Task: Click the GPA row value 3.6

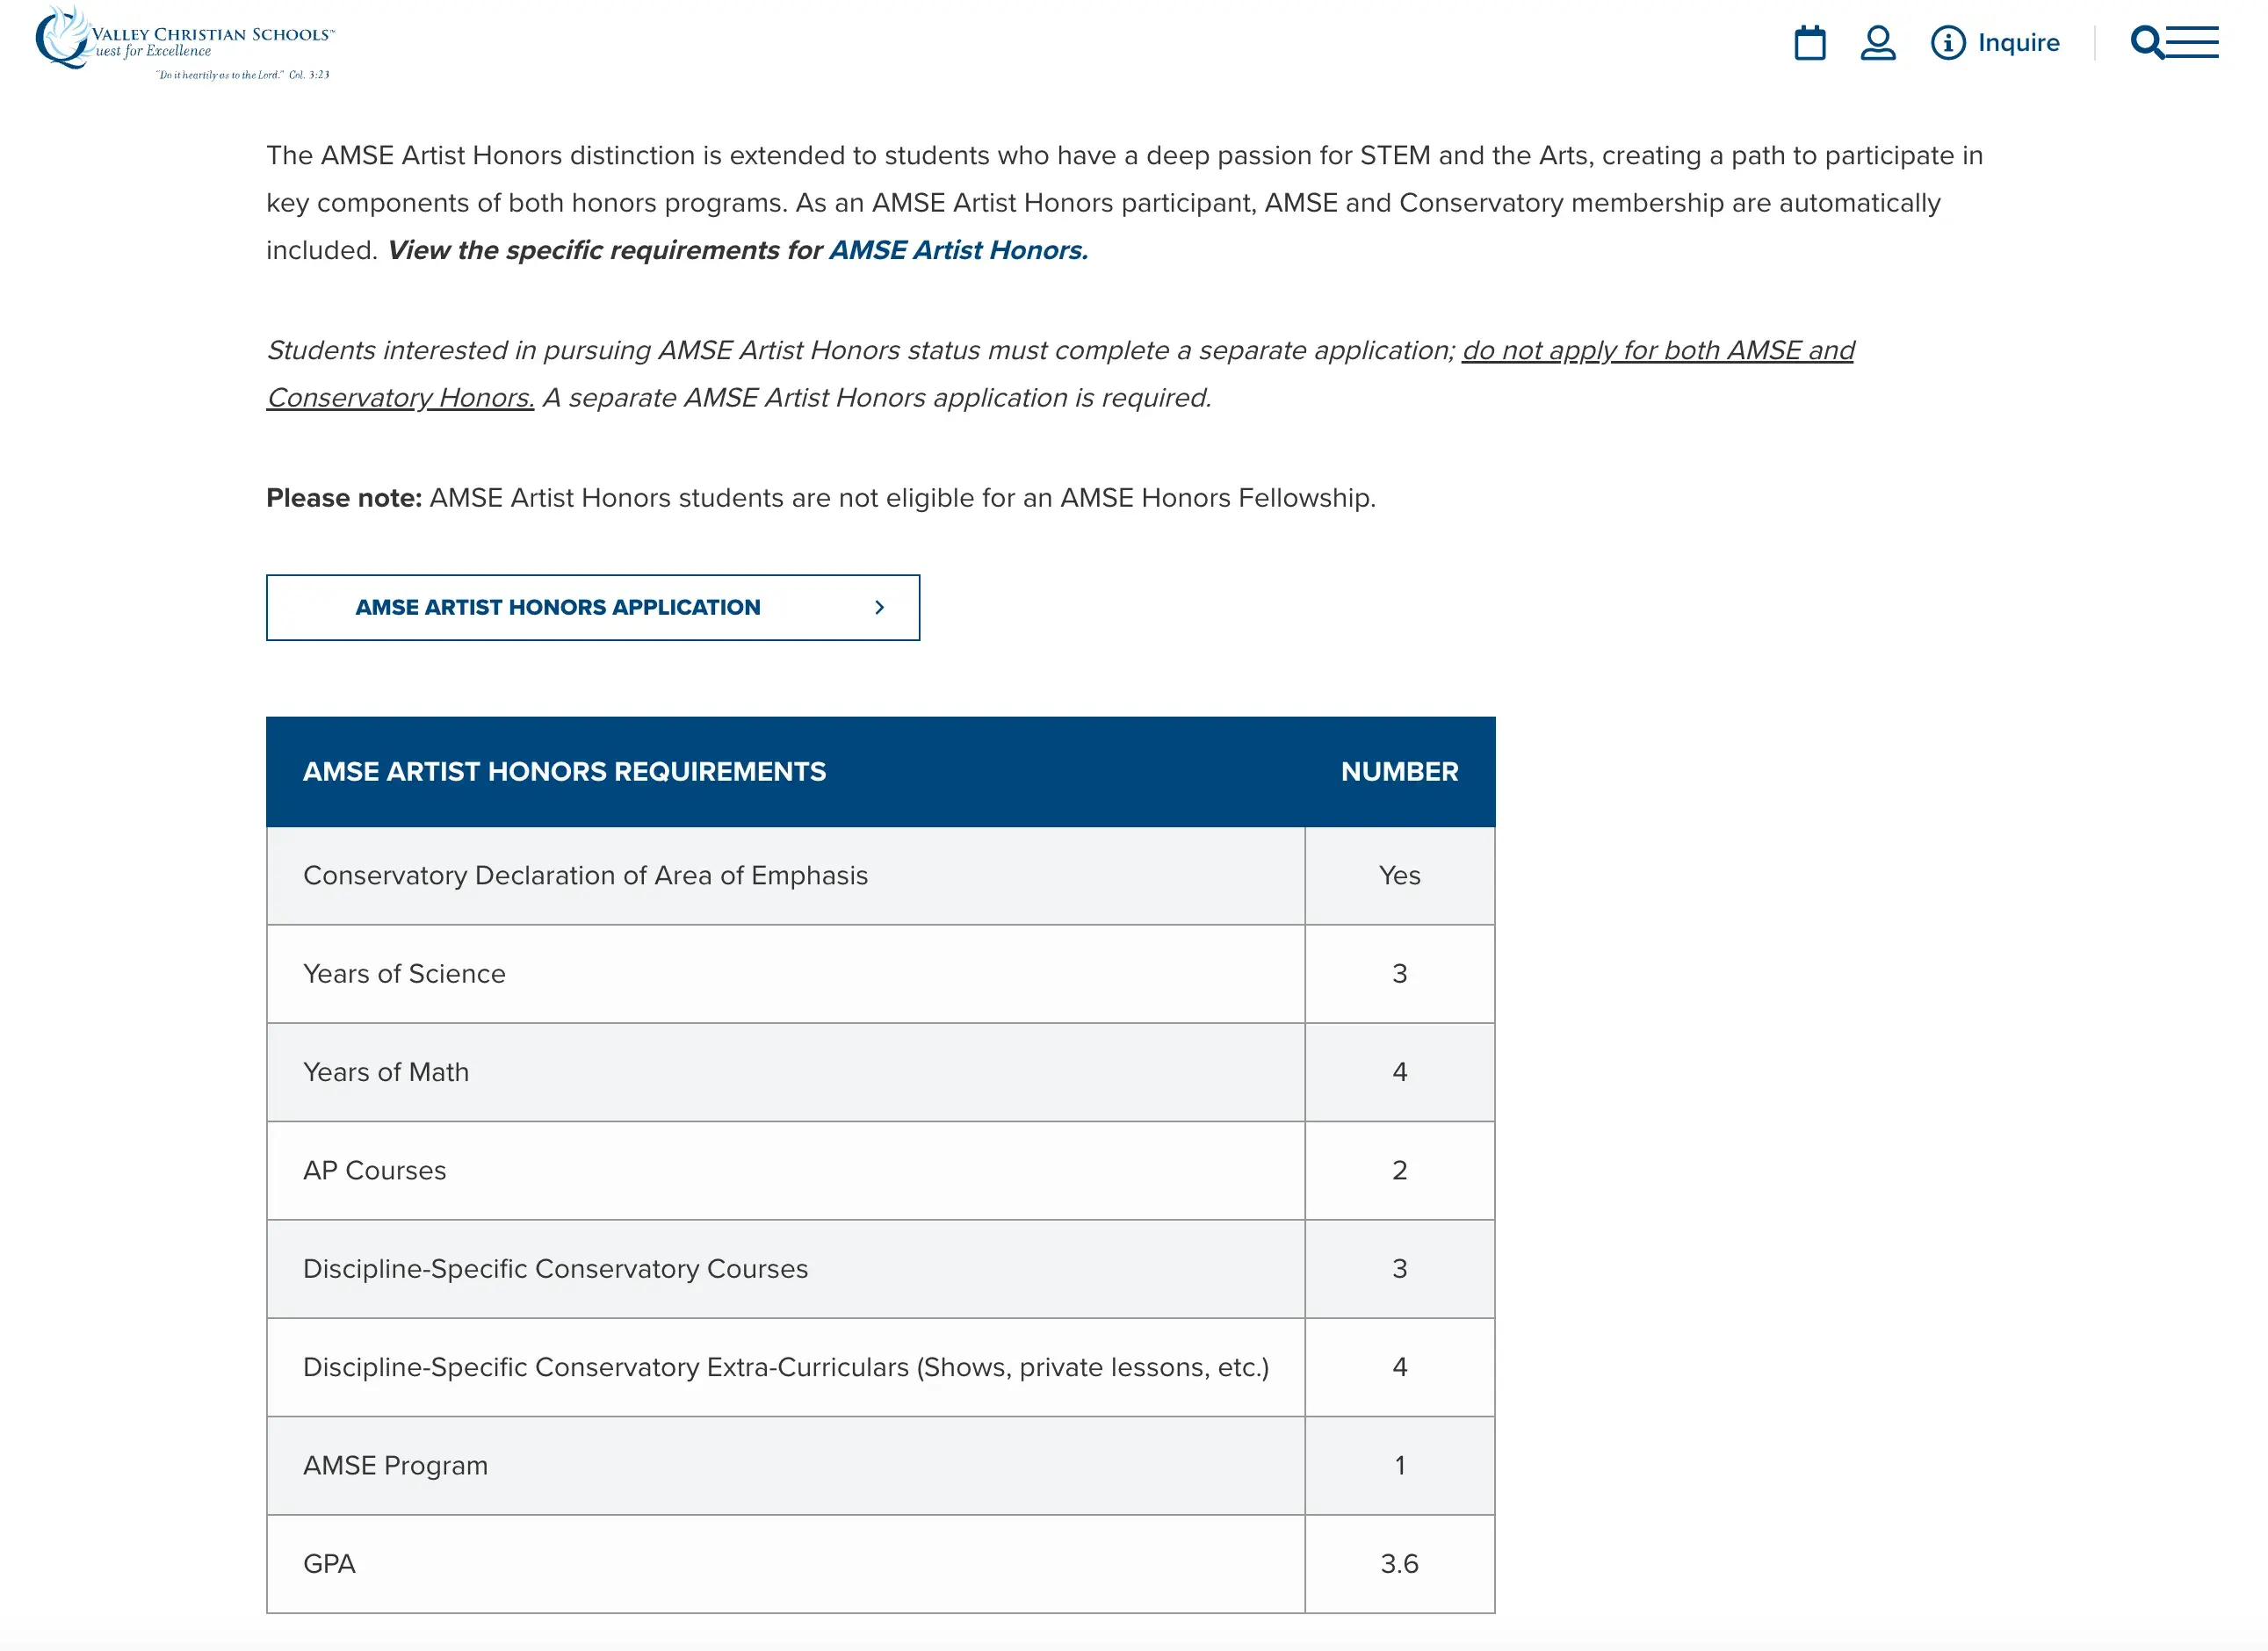Action: pos(1398,1563)
